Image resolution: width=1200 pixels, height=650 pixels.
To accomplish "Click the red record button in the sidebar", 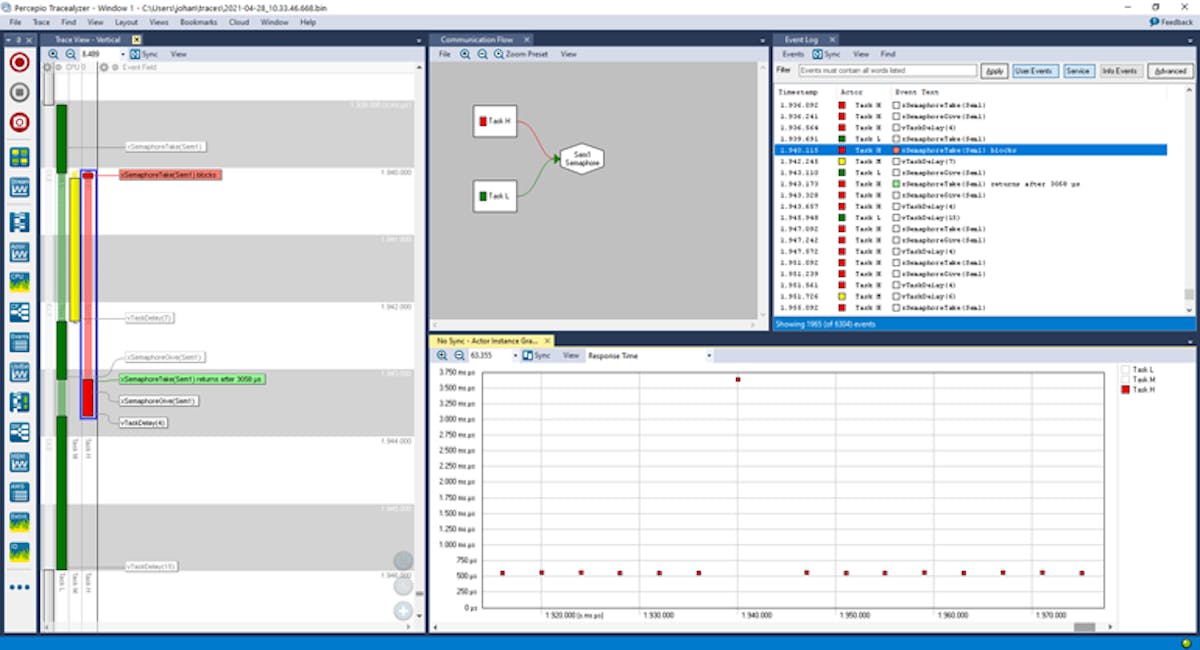I will point(18,62).
